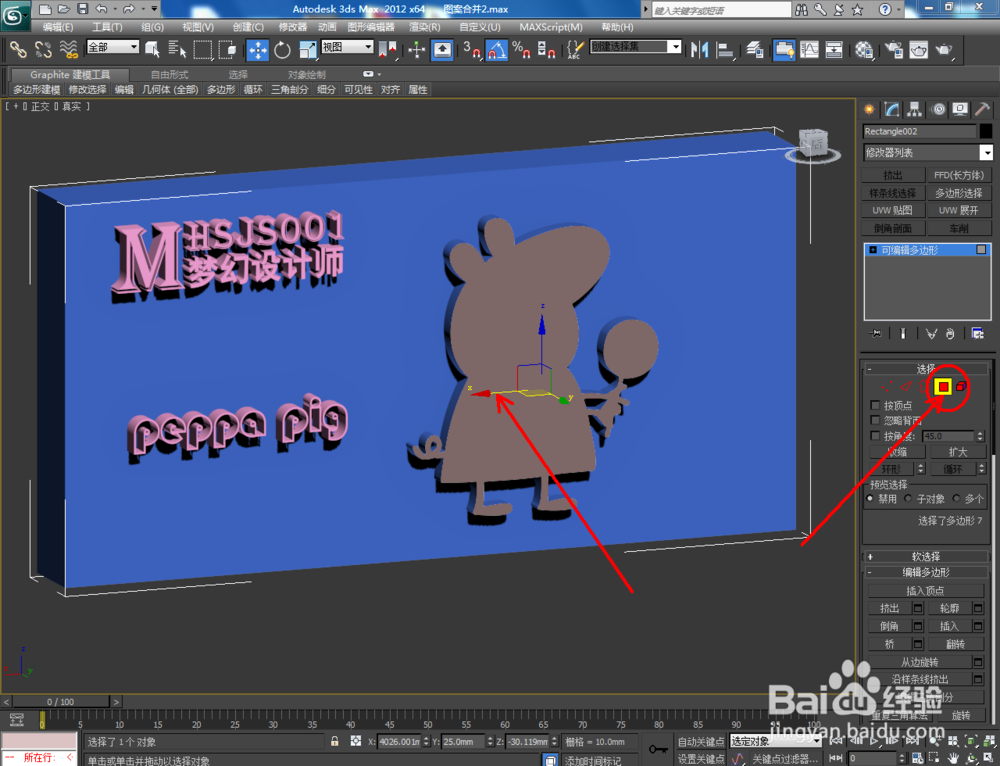Enable the 按顶点 checkbox
Screen dimensions: 1000x766
coord(875,406)
